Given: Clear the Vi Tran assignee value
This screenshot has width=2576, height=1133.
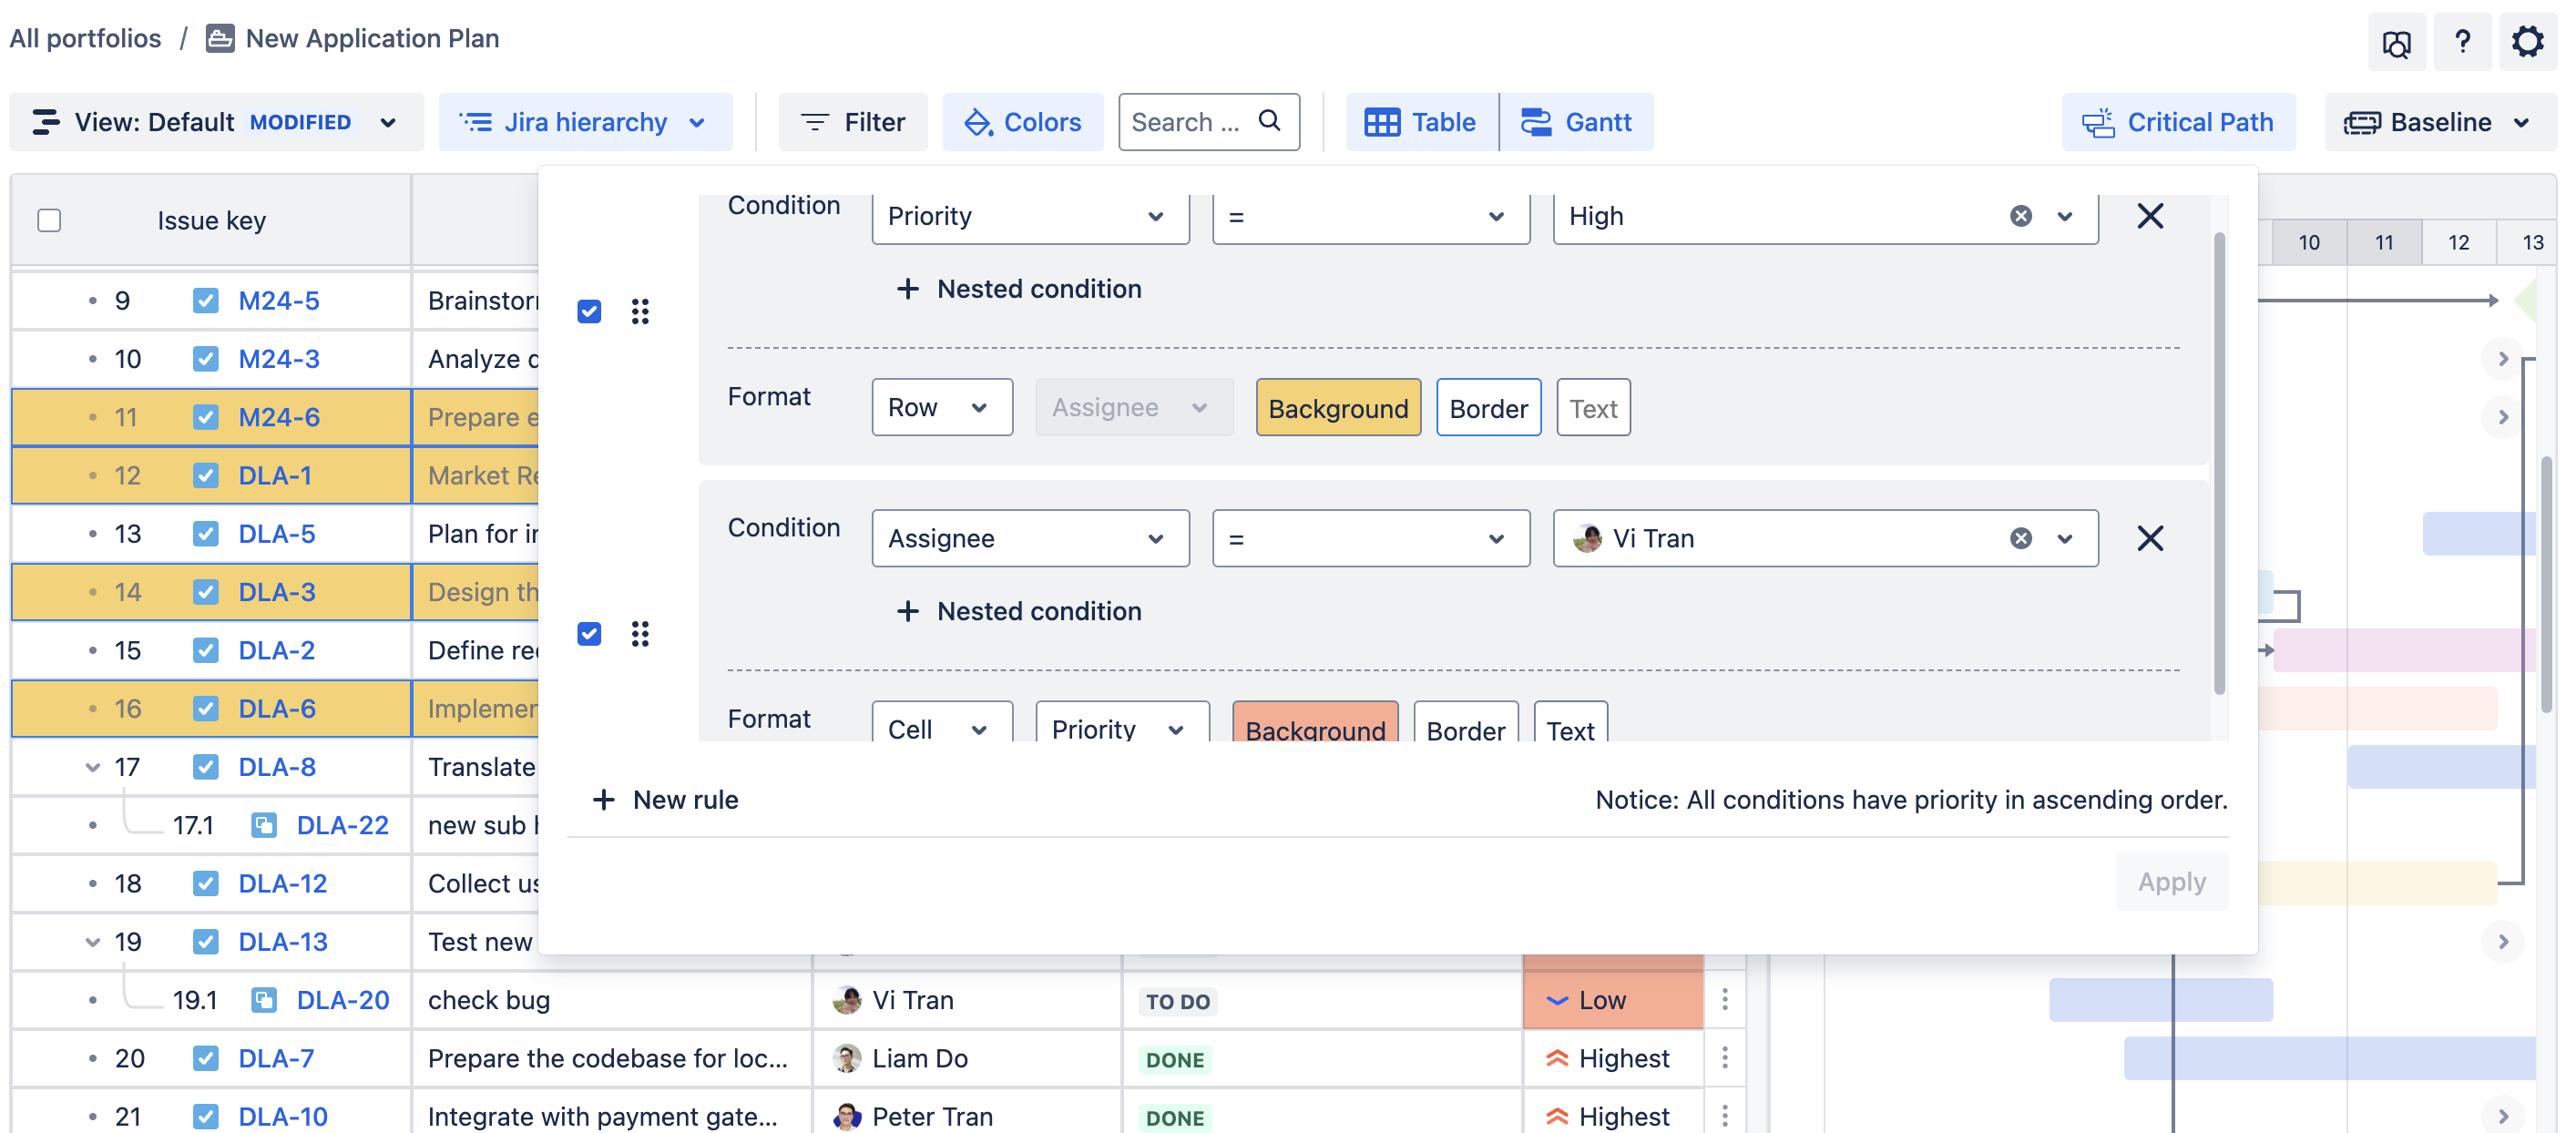Looking at the screenshot, I should click(2020, 539).
